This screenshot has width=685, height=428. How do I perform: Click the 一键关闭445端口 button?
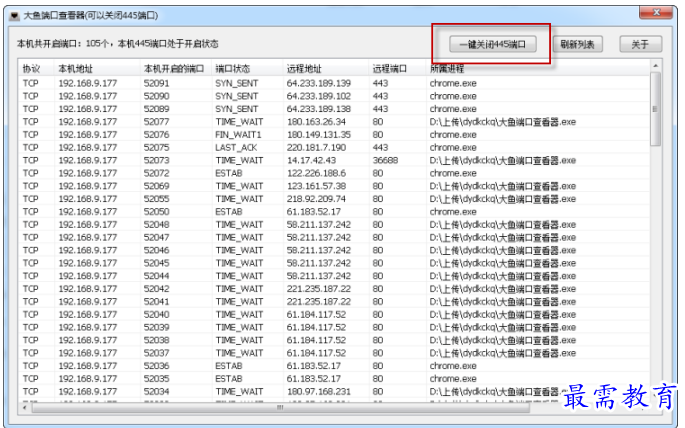[490, 45]
